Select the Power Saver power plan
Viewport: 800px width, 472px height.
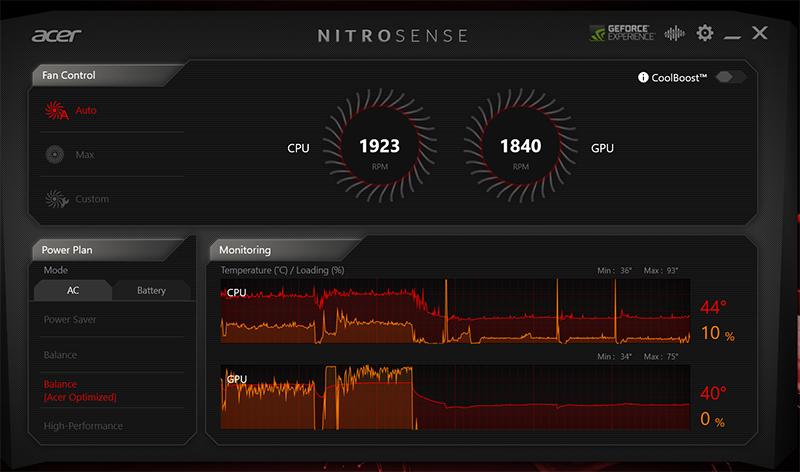coord(70,320)
